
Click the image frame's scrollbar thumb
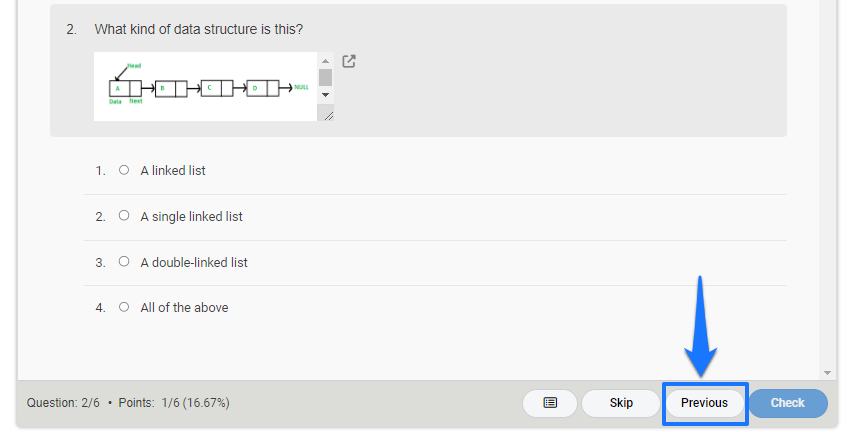(326, 78)
